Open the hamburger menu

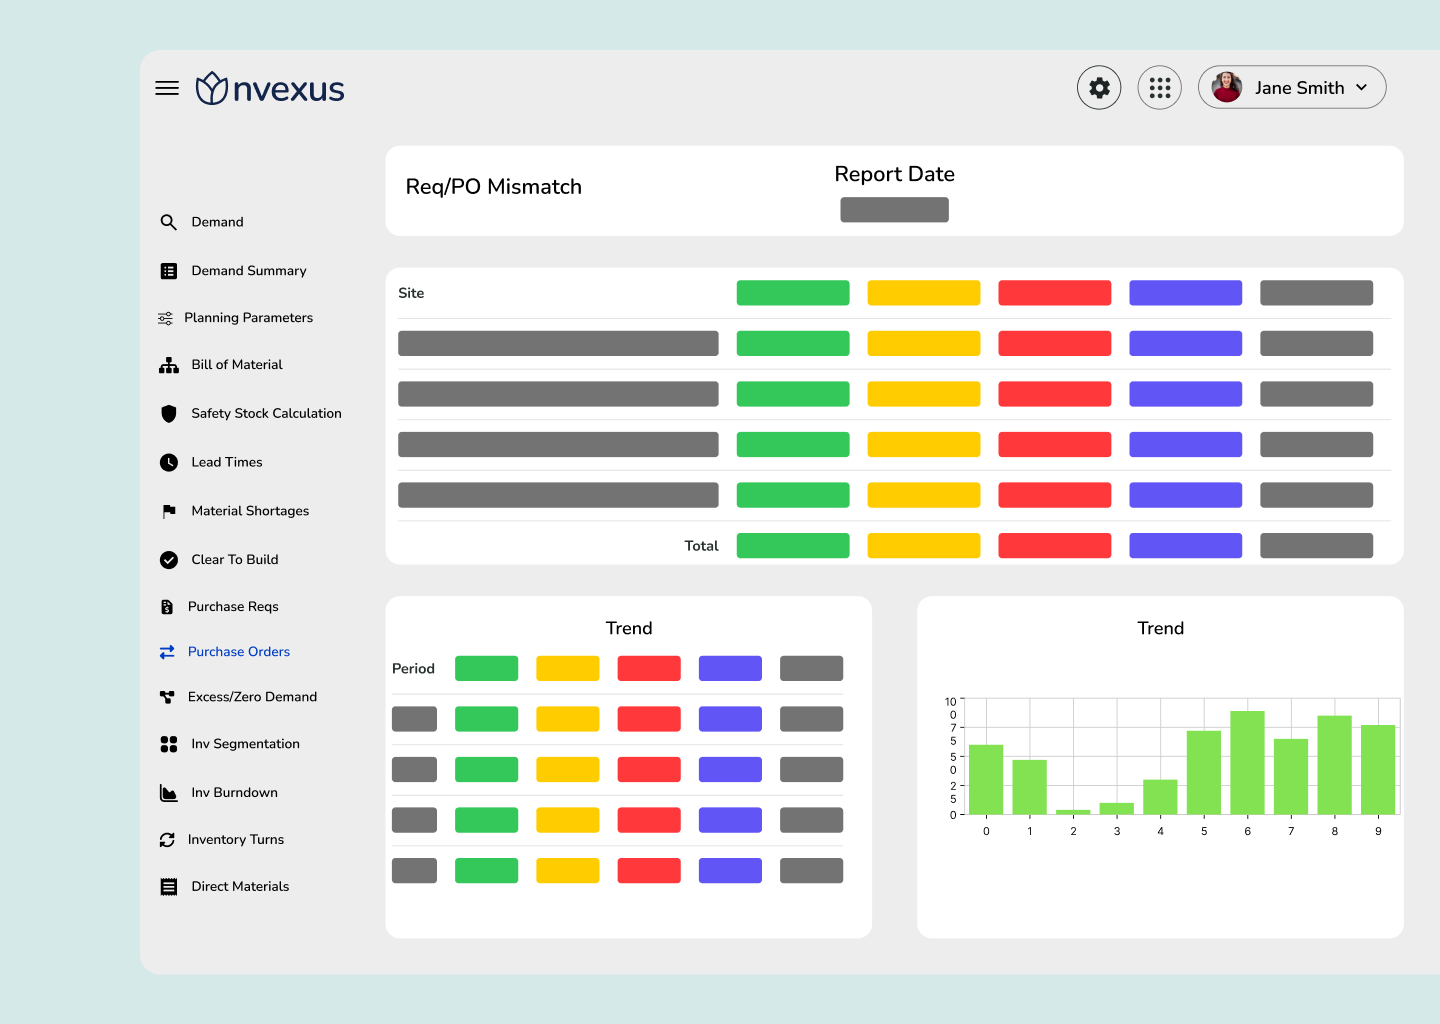pos(167,88)
